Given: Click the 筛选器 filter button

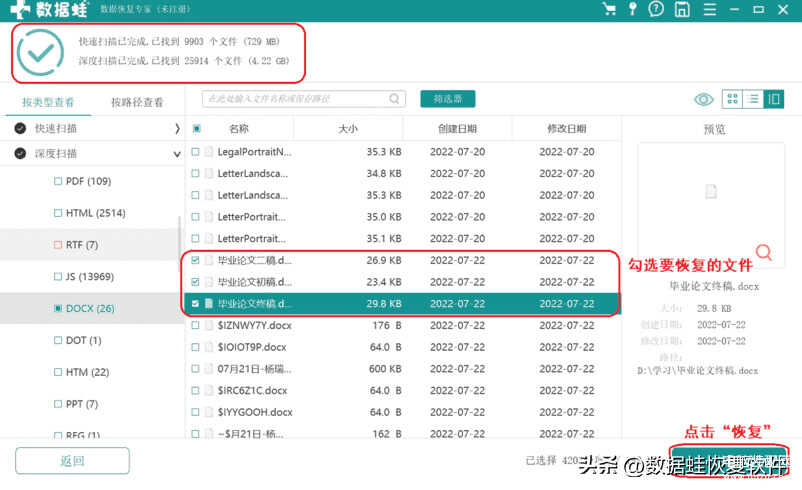Looking at the screenshot, I should pyautogui.click(x=448, y=99).
